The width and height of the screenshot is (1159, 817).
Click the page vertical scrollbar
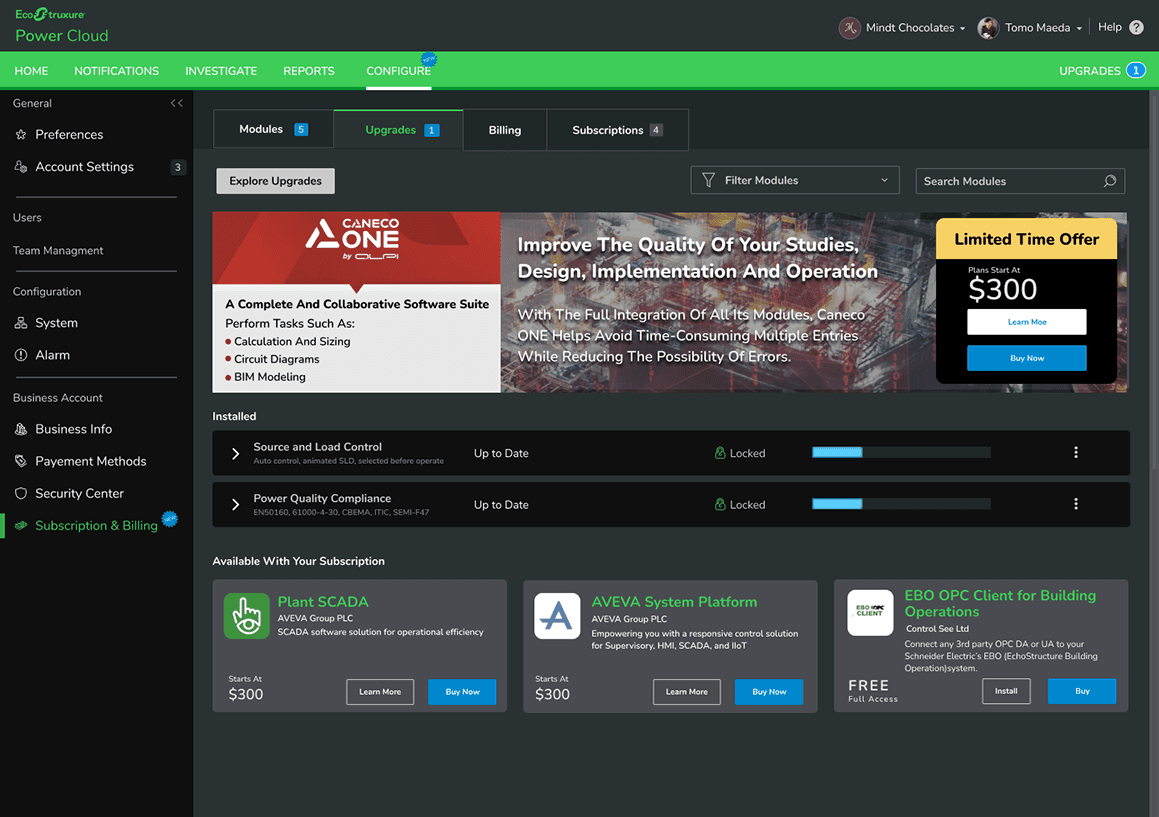(x=1154, y=281)
